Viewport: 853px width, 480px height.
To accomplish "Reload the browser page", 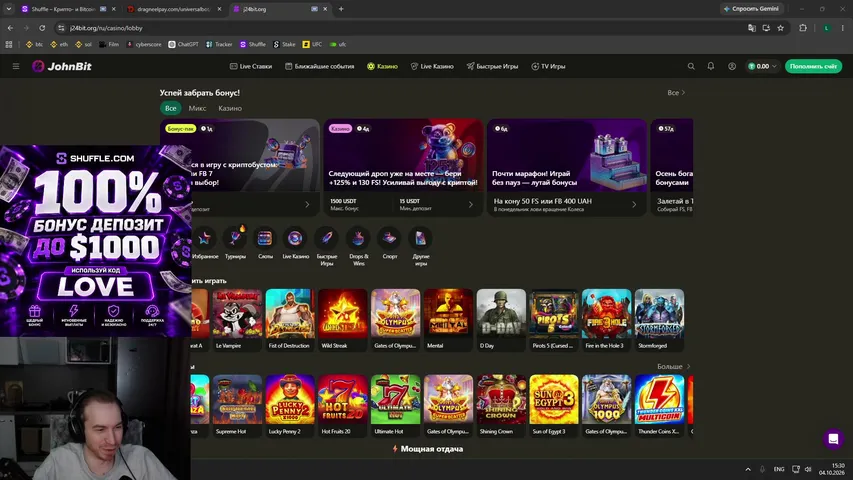I will [42, 28].
